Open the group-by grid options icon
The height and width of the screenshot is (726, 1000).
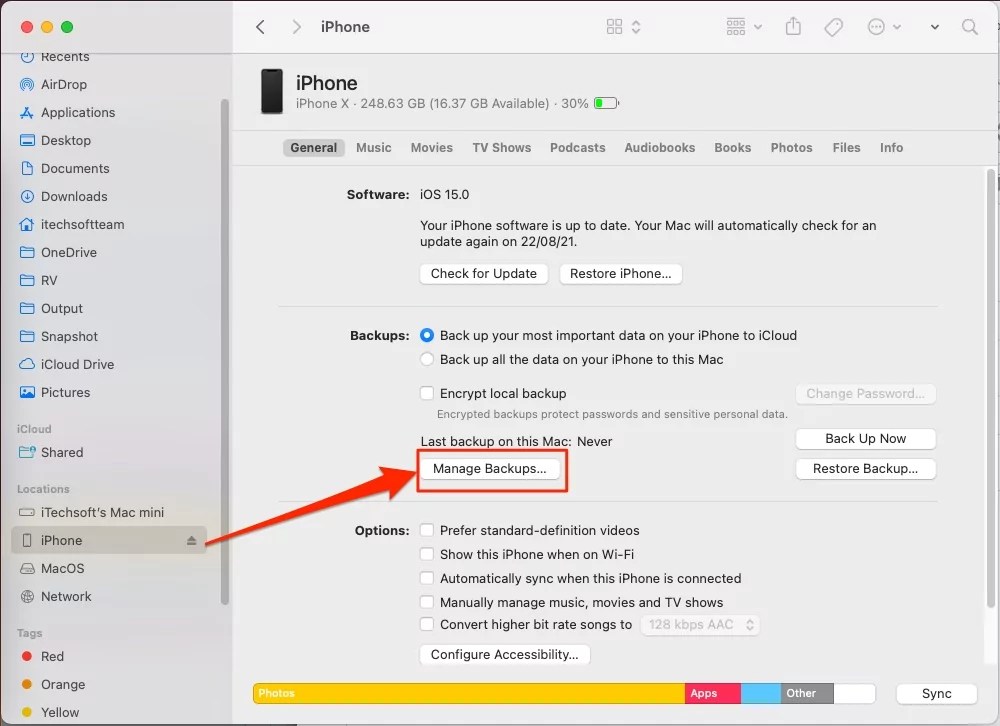735,27
